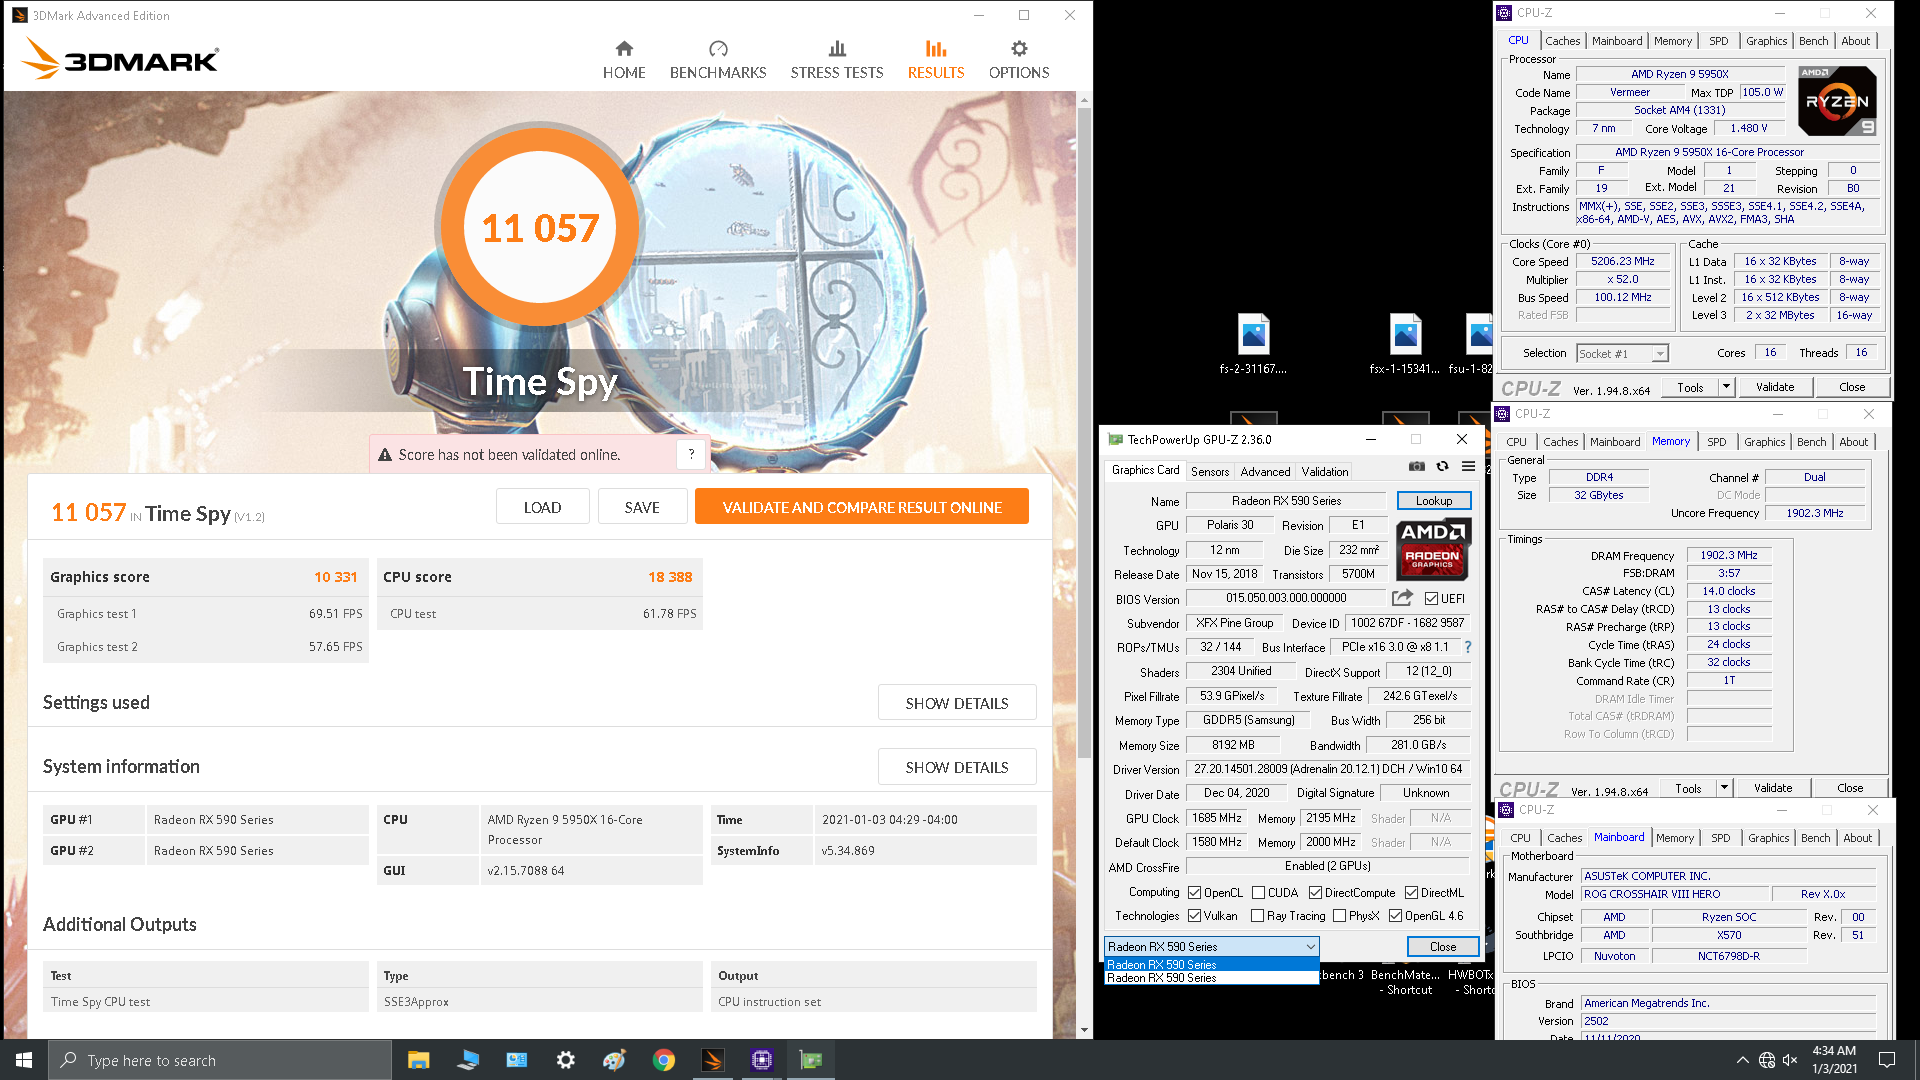Open SPD tab in CPU-Z Memory window

(1716, 442)
